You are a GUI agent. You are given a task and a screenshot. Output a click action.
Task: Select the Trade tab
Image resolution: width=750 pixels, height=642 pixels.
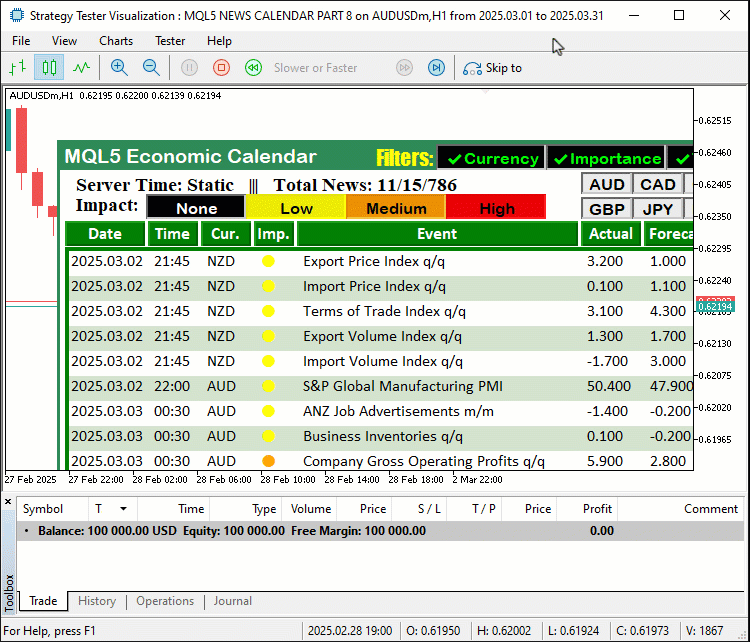coord(43,601)
